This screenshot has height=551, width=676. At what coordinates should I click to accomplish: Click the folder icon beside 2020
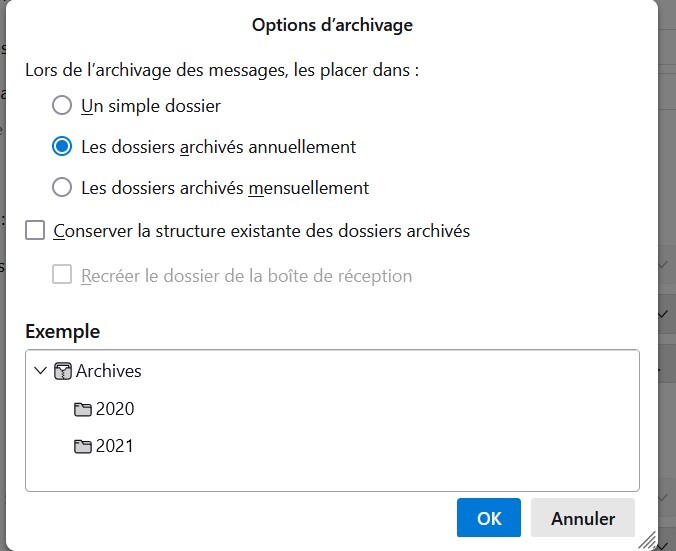coord(83,409)
